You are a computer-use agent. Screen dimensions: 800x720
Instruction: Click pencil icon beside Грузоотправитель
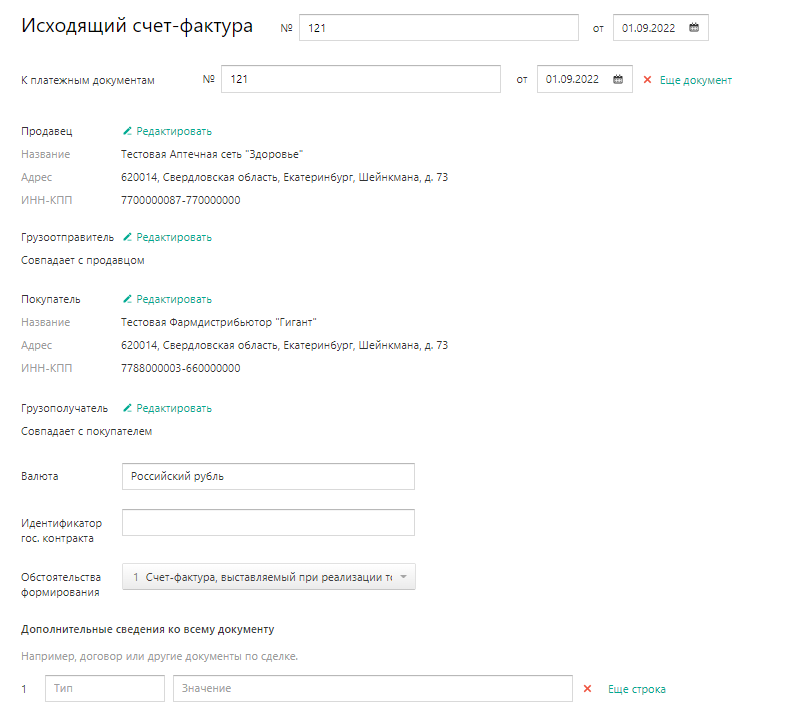[x=127, y=237]
